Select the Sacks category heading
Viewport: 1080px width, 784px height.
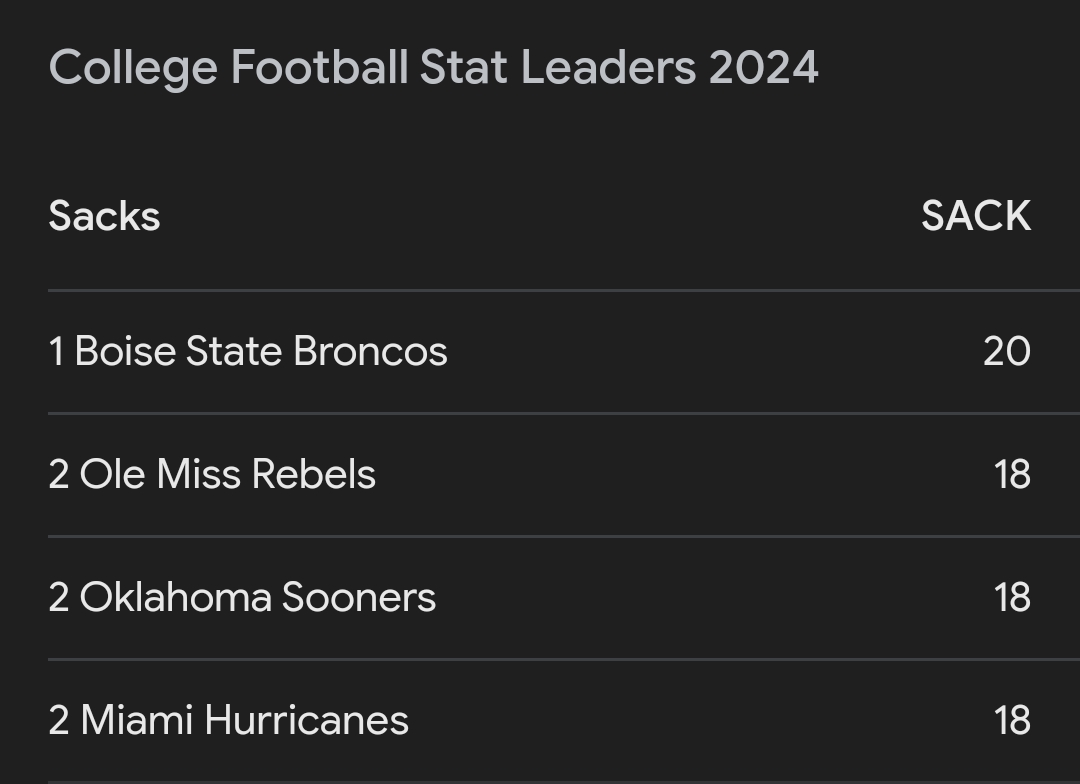[104, 216]
